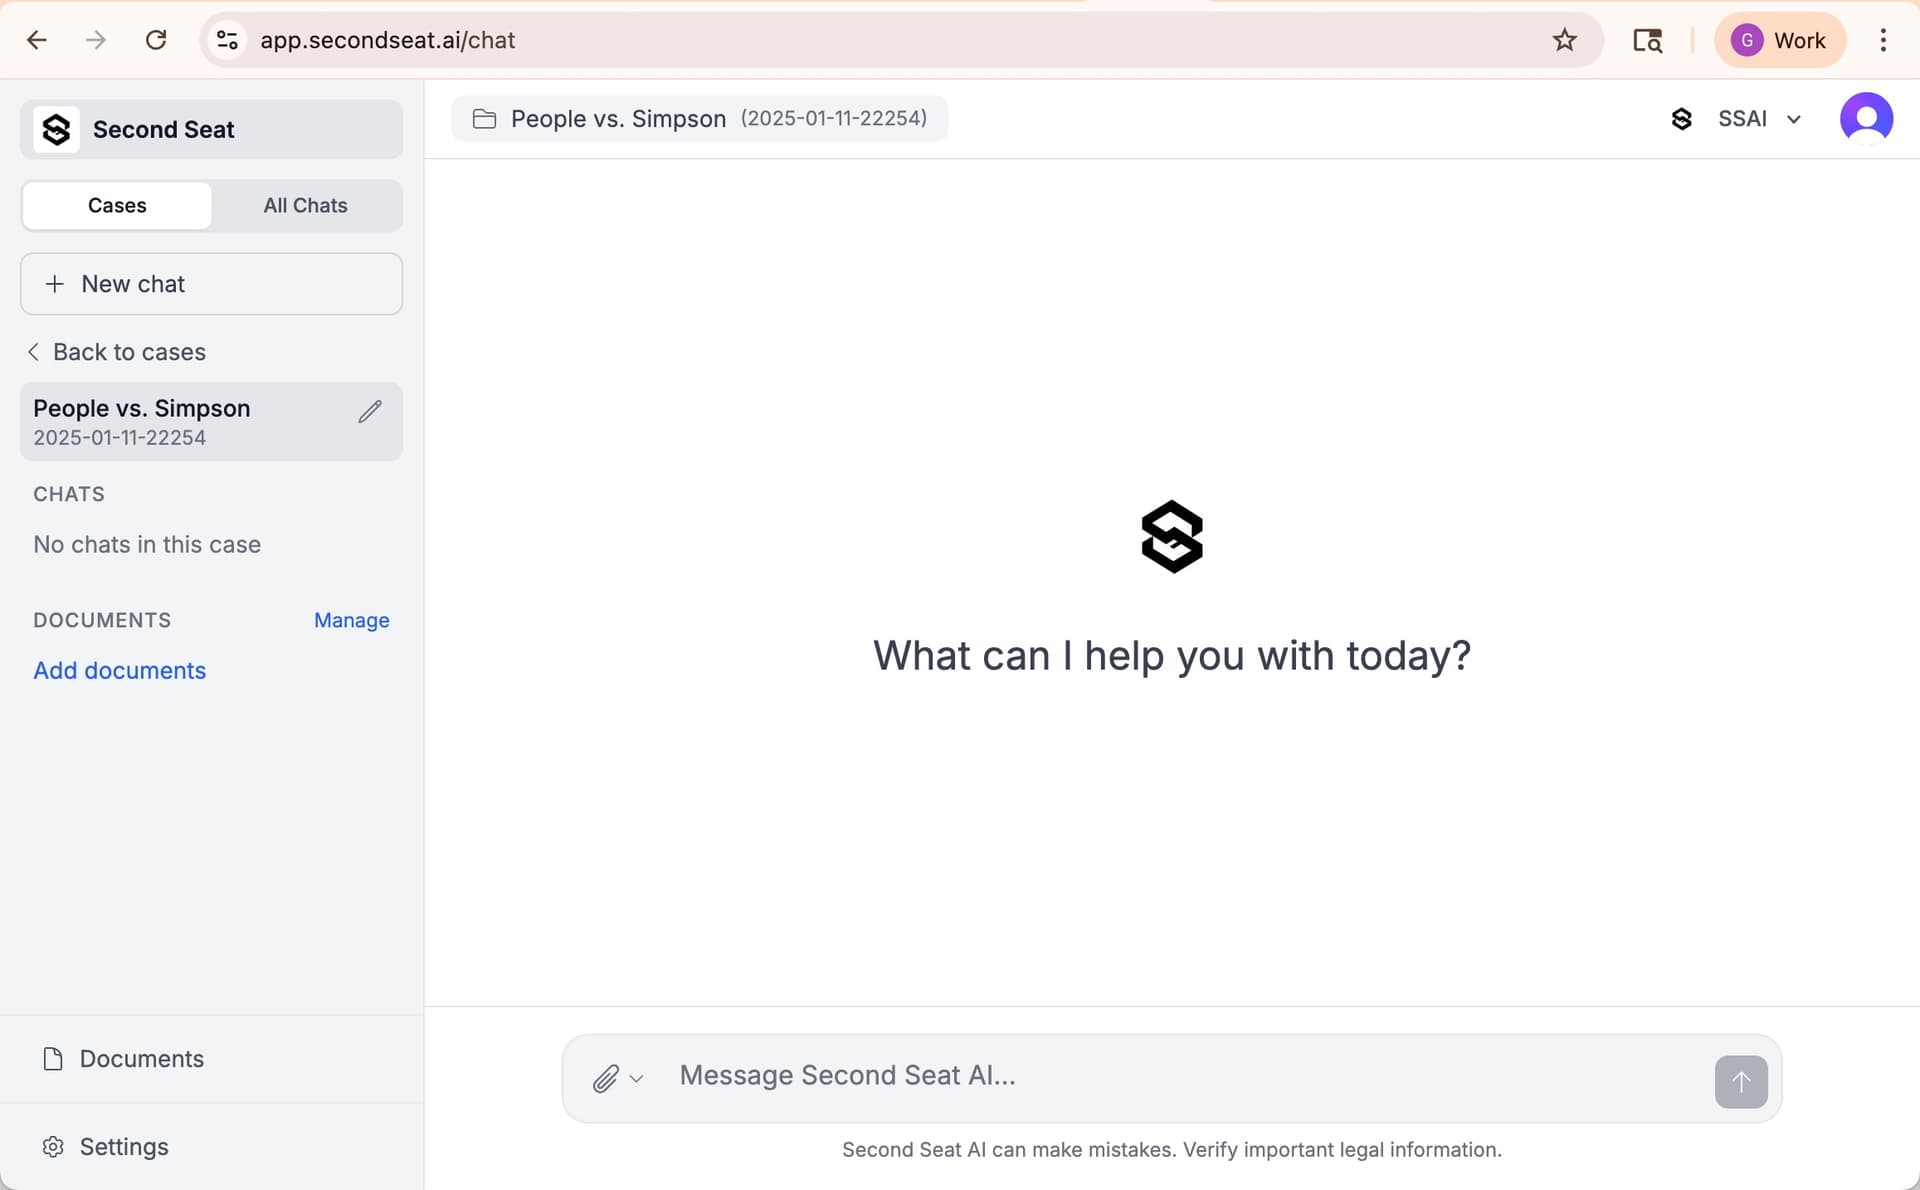This screenshot has height=1190, width=1920.
Task: Open the user profile avatar
Action: [x=1866, y=119]
